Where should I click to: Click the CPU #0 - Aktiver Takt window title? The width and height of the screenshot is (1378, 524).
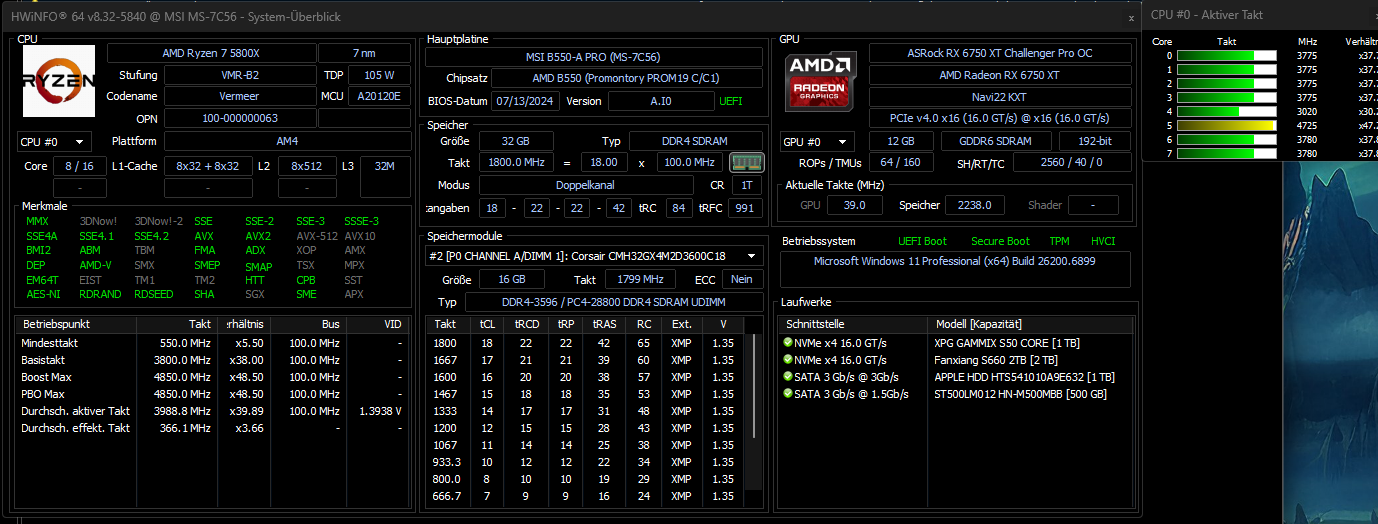coord(1209,15)
